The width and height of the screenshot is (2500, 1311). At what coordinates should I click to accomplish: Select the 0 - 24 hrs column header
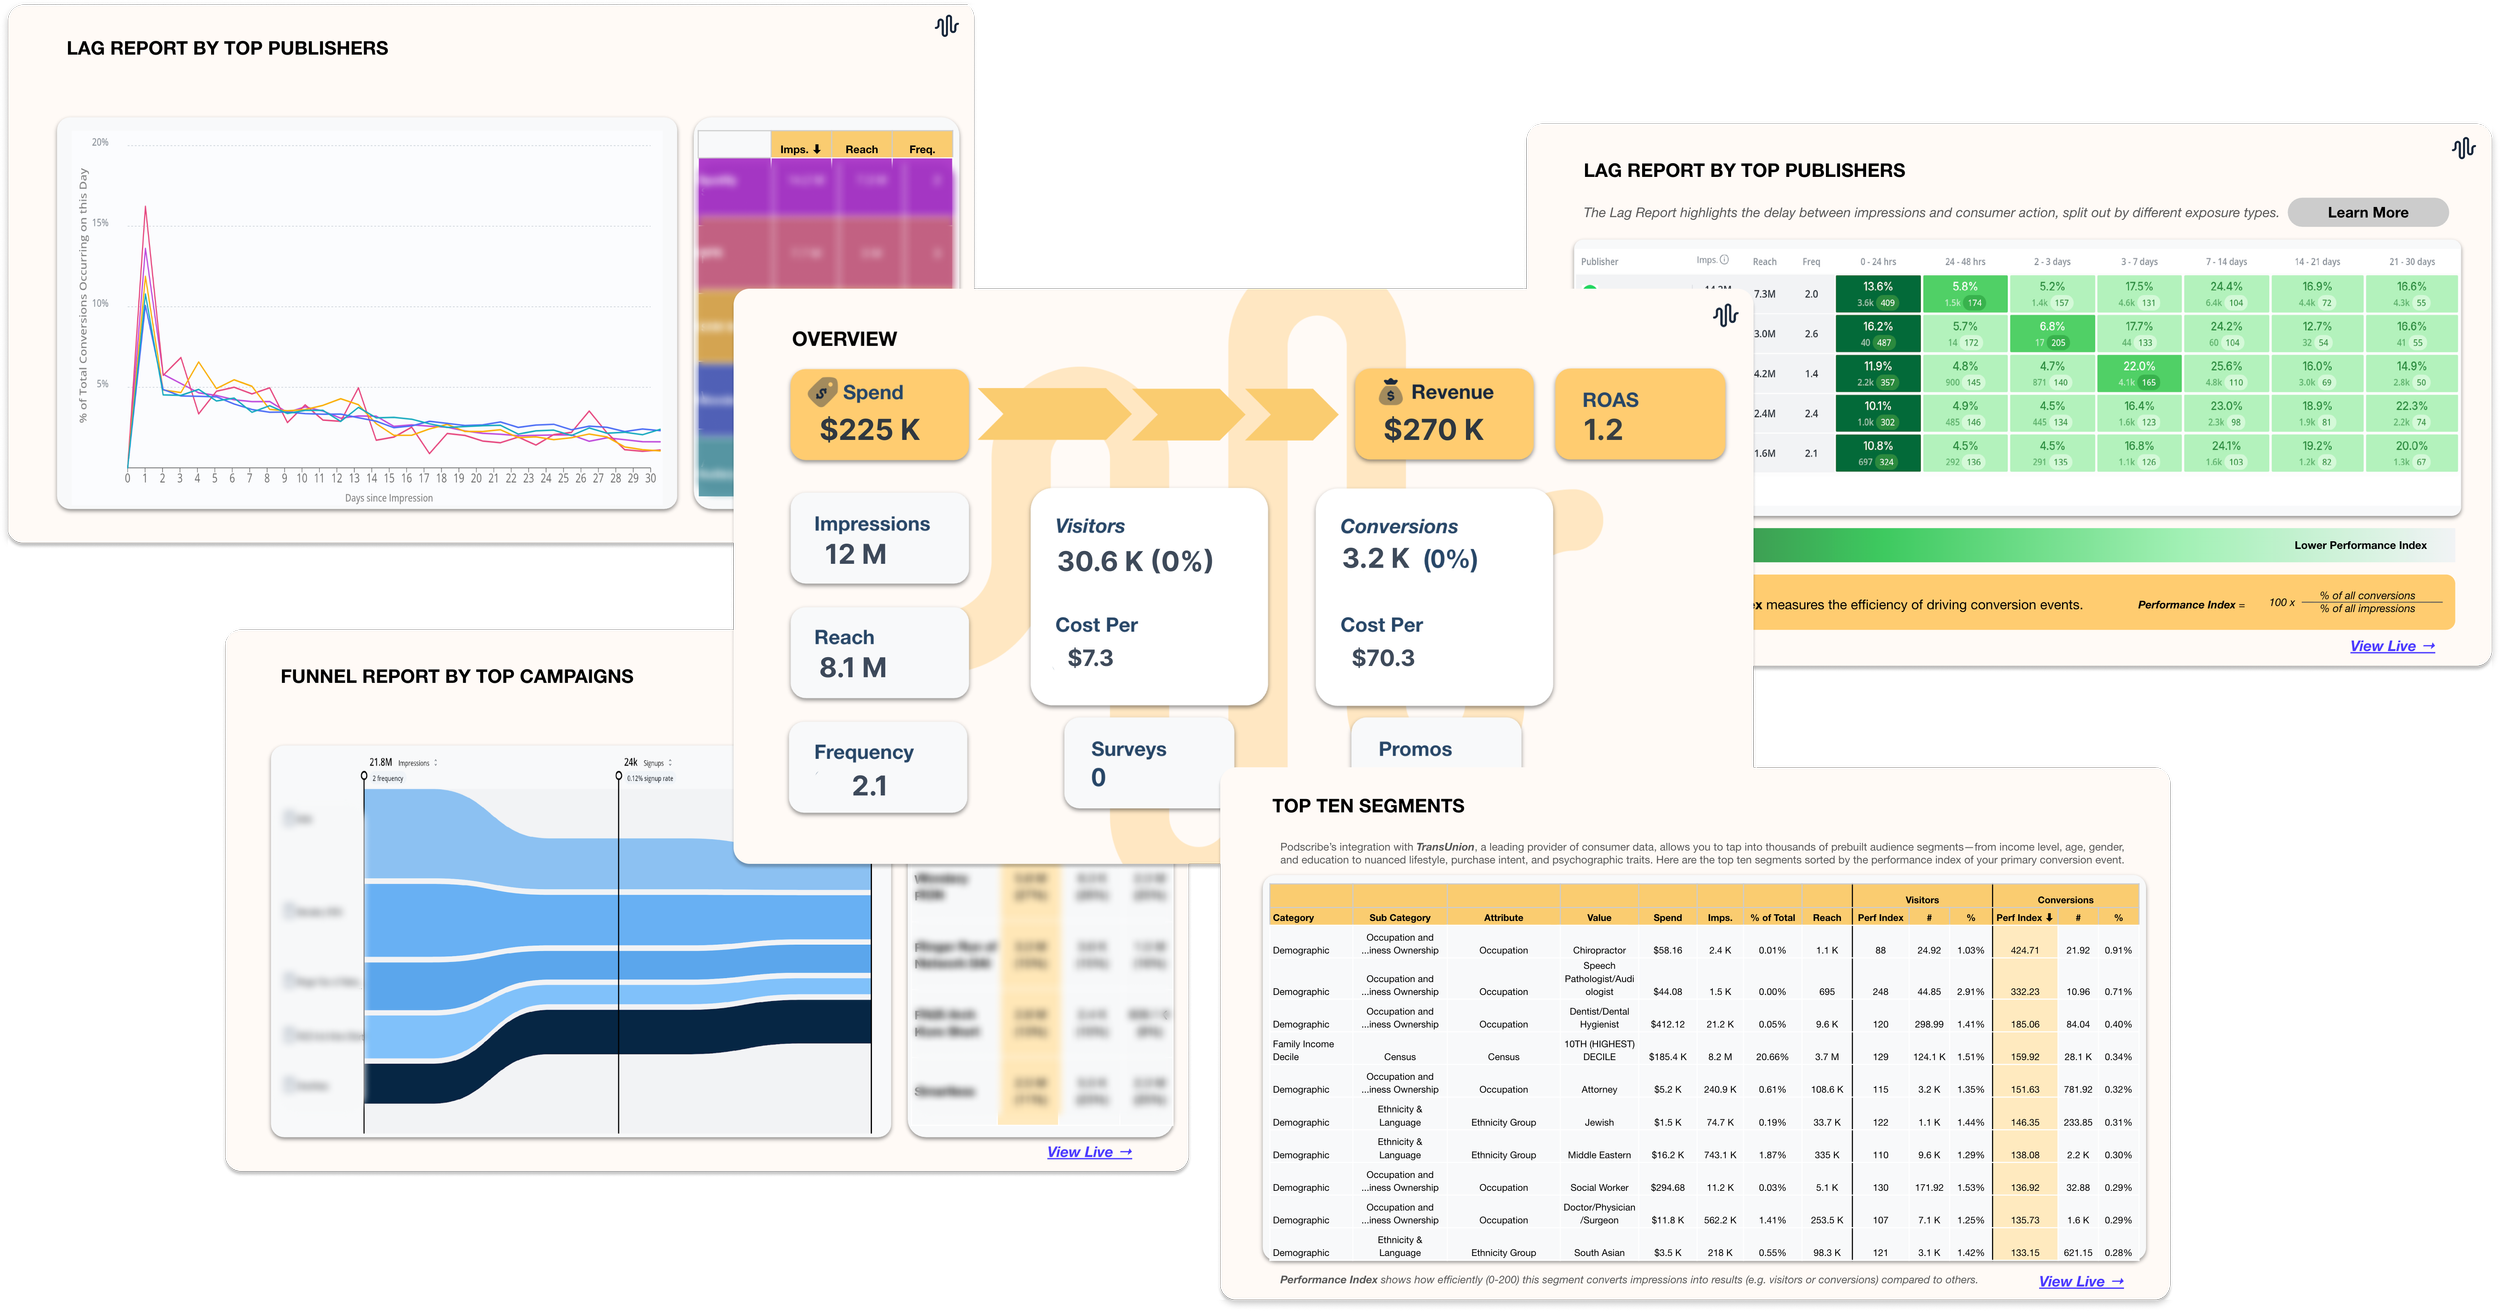click(x=1877, y=262)
